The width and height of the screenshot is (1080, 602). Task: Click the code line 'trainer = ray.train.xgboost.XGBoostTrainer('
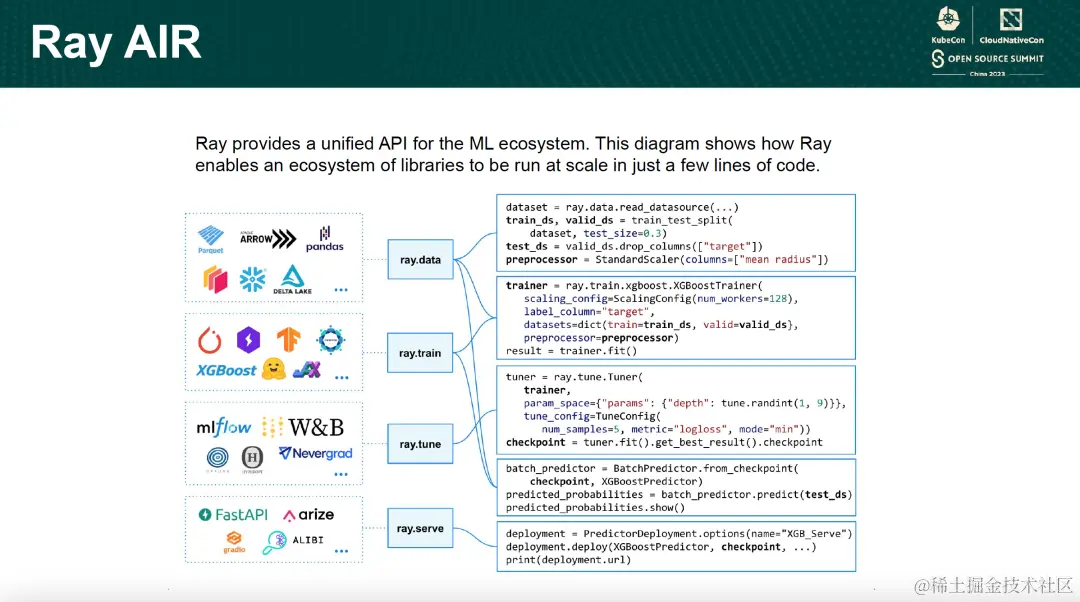634,285
